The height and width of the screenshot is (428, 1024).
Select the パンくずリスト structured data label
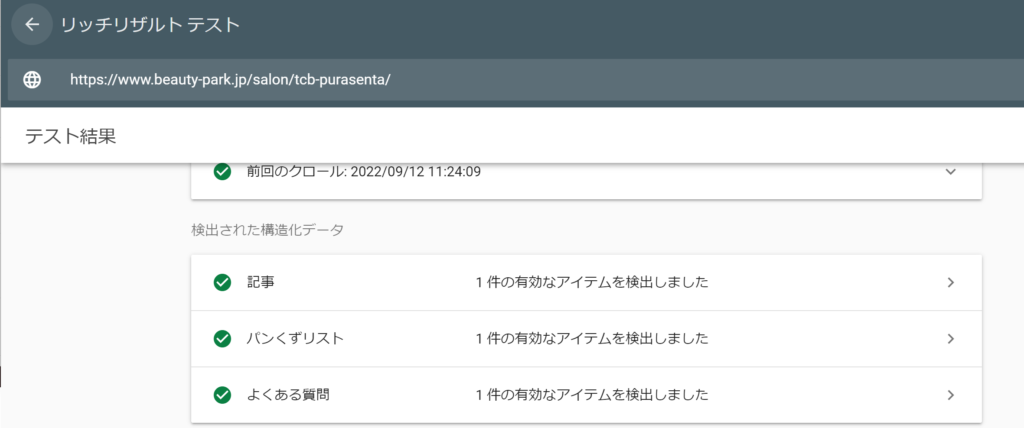[295, 338]
